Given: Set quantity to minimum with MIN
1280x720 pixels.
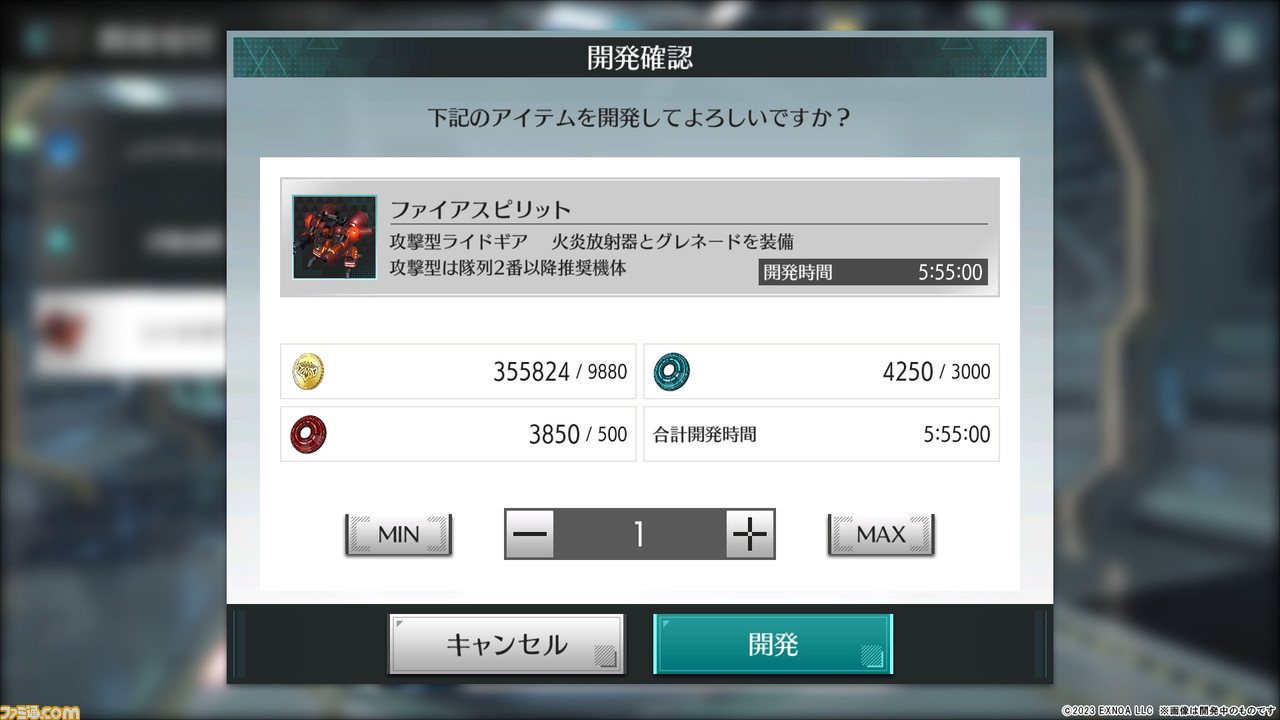Looking at the screenshot, I should coord(399,535).
